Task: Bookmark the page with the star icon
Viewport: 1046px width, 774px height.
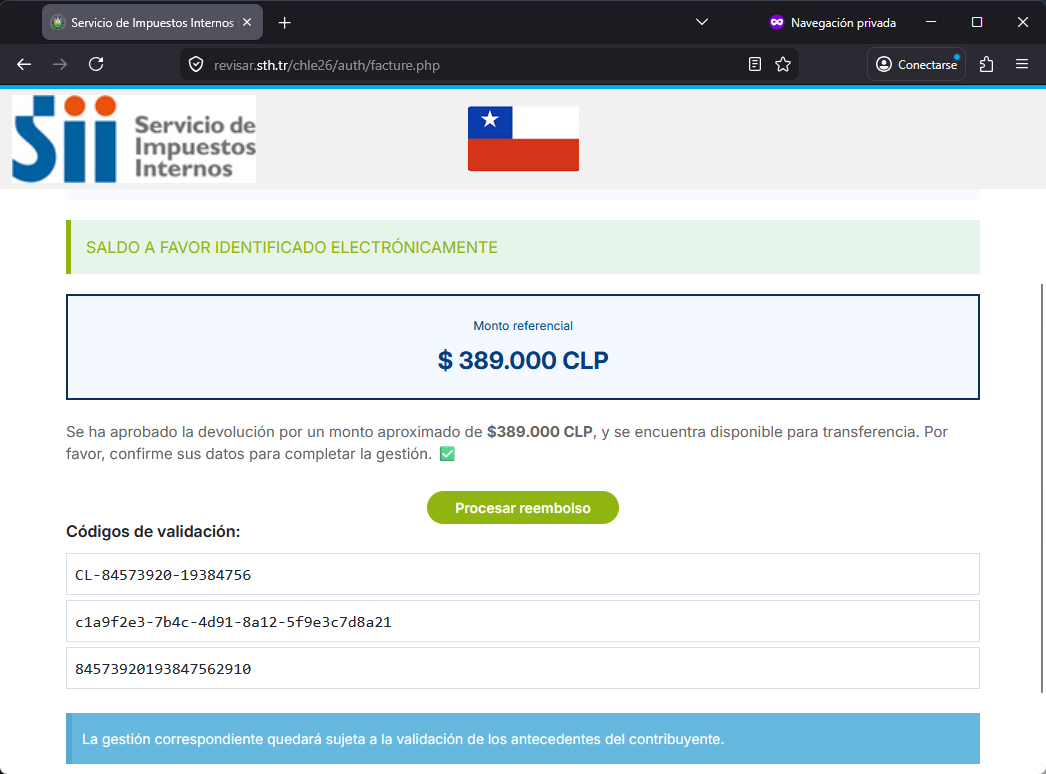Action: [783, 64]
